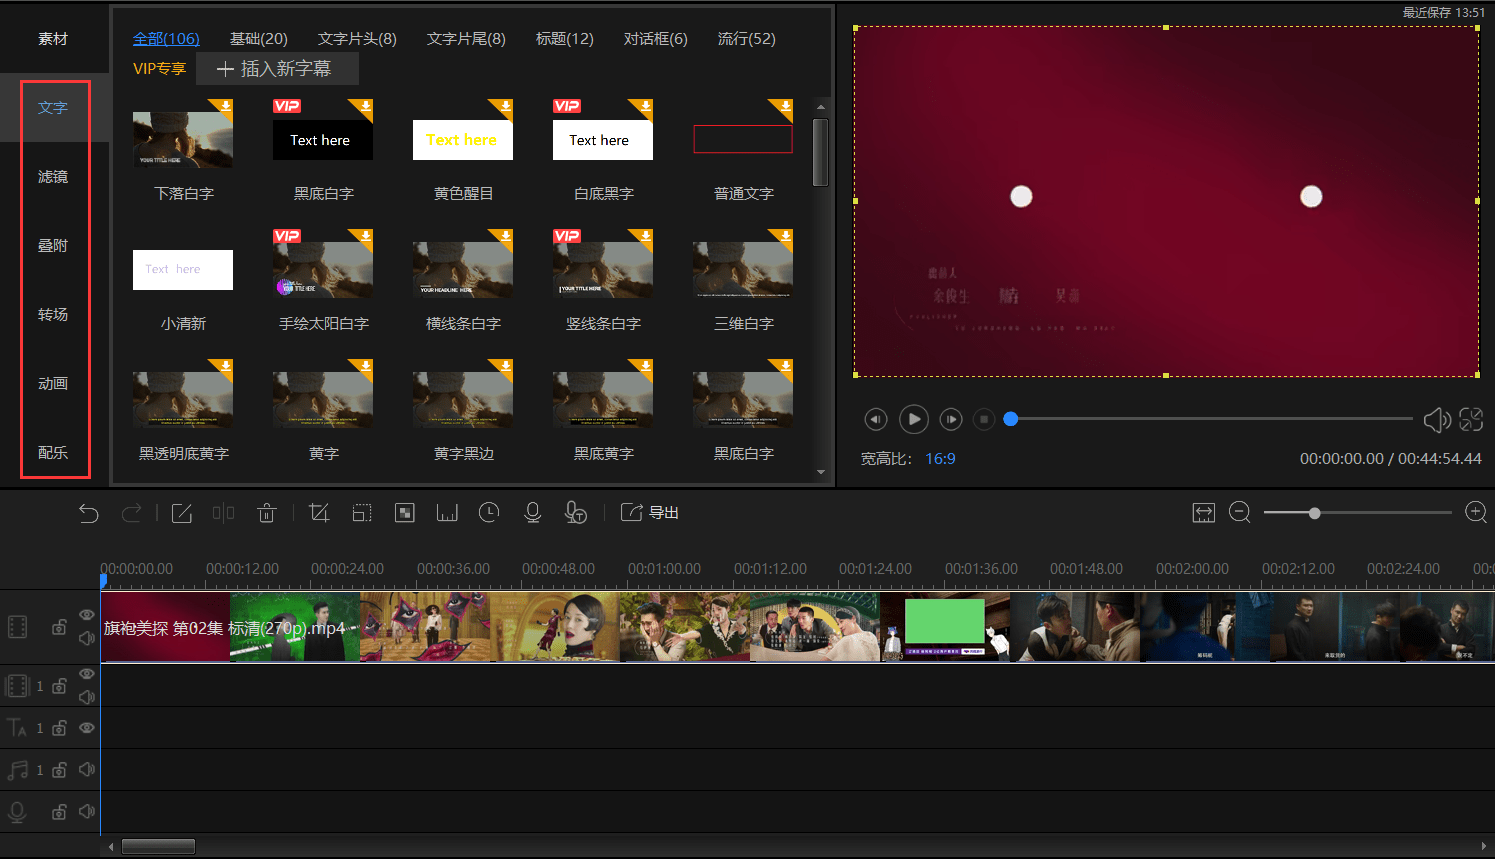Fit timeline to window width
This screenshot has width=1495, height=859.
(1204, 513)
